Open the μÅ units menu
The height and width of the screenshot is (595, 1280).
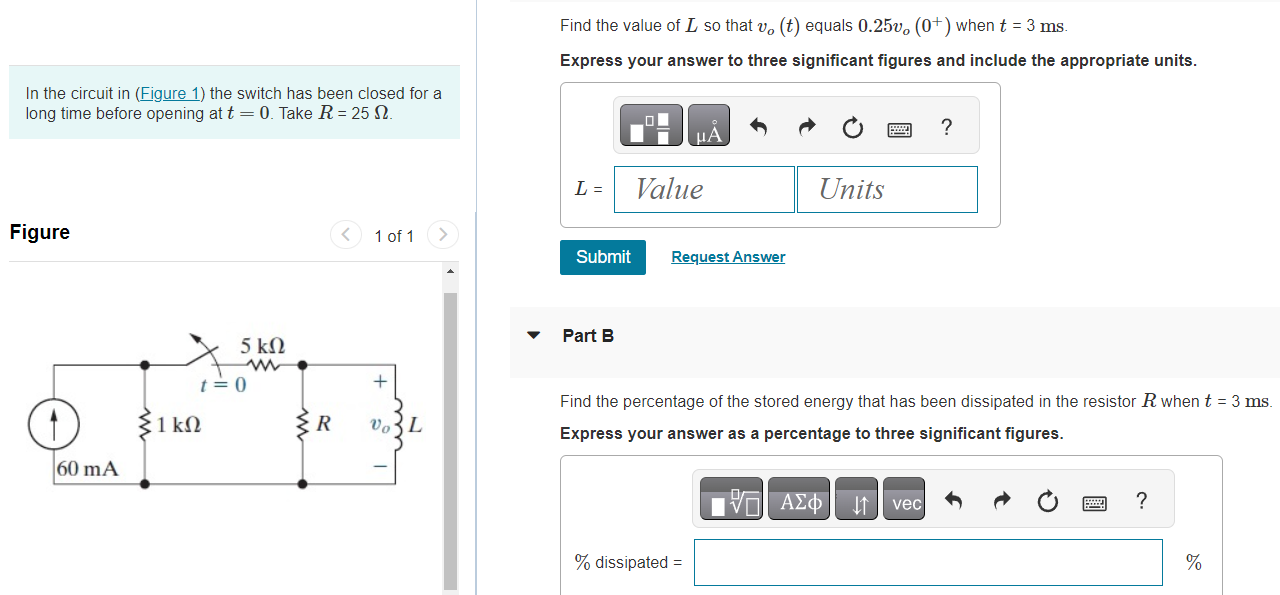pos(708,125)
